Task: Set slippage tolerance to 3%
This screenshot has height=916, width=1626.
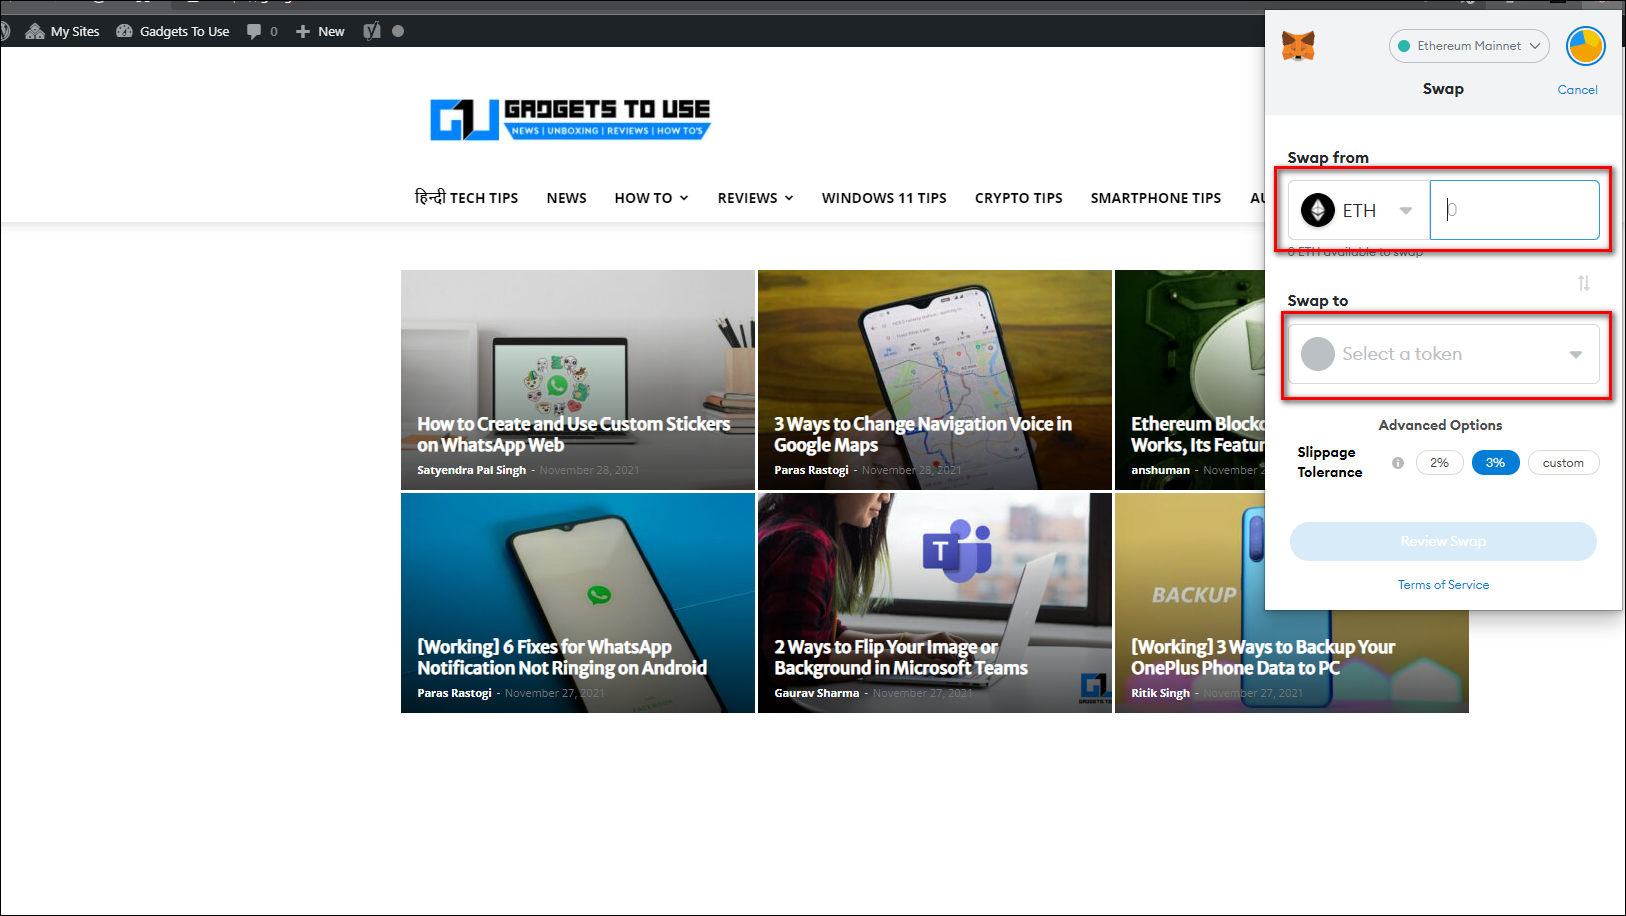Action: tap(1495, 463)
